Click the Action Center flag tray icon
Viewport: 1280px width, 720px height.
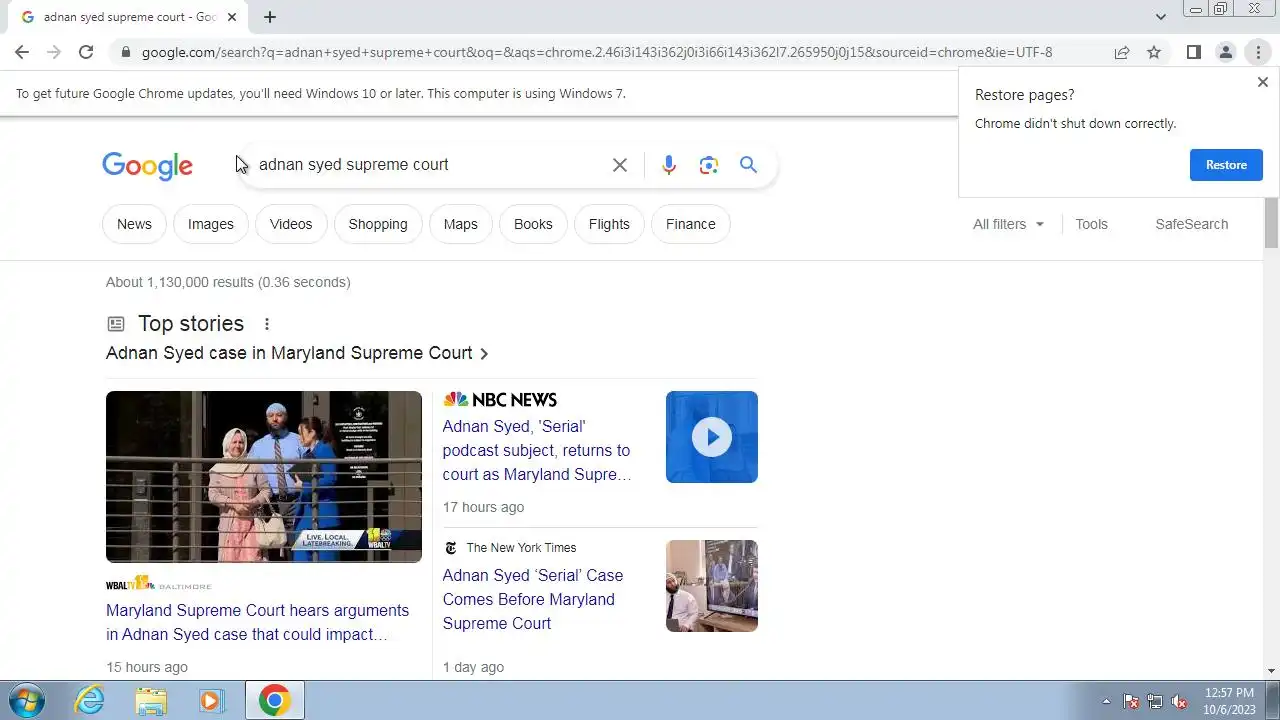point(1131,701)
